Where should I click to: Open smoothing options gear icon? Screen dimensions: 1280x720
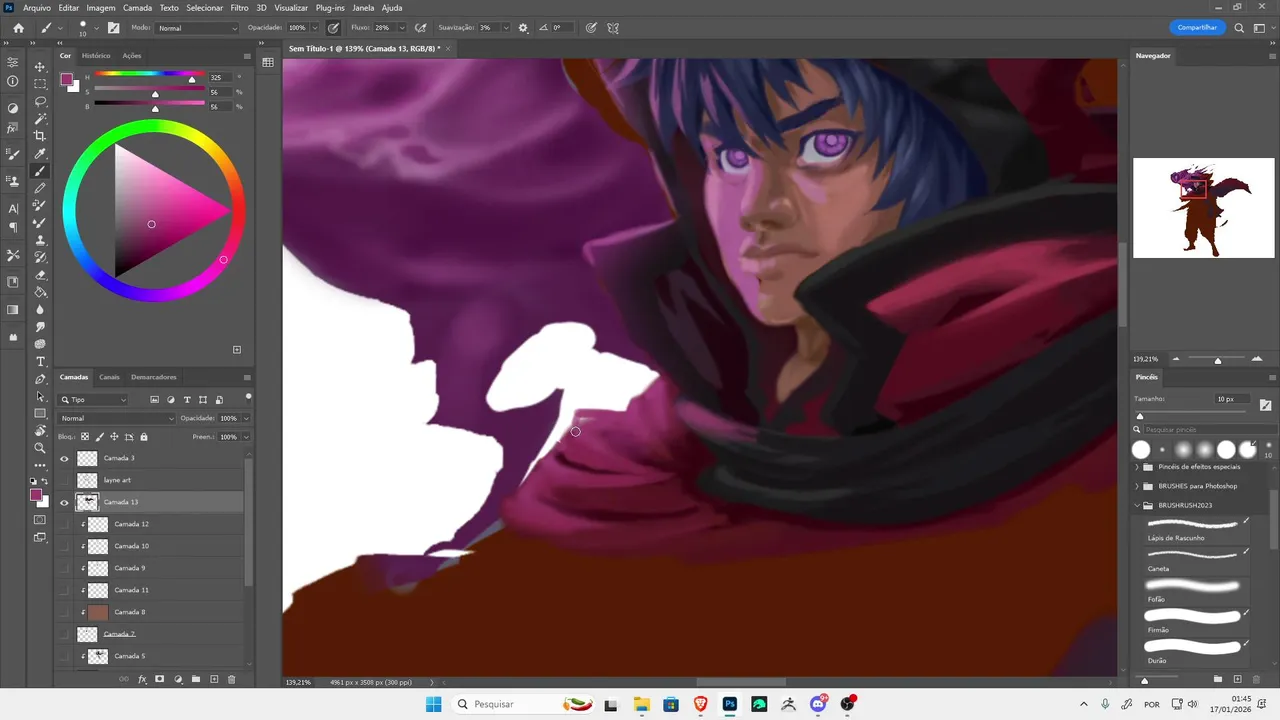point(523,28)
